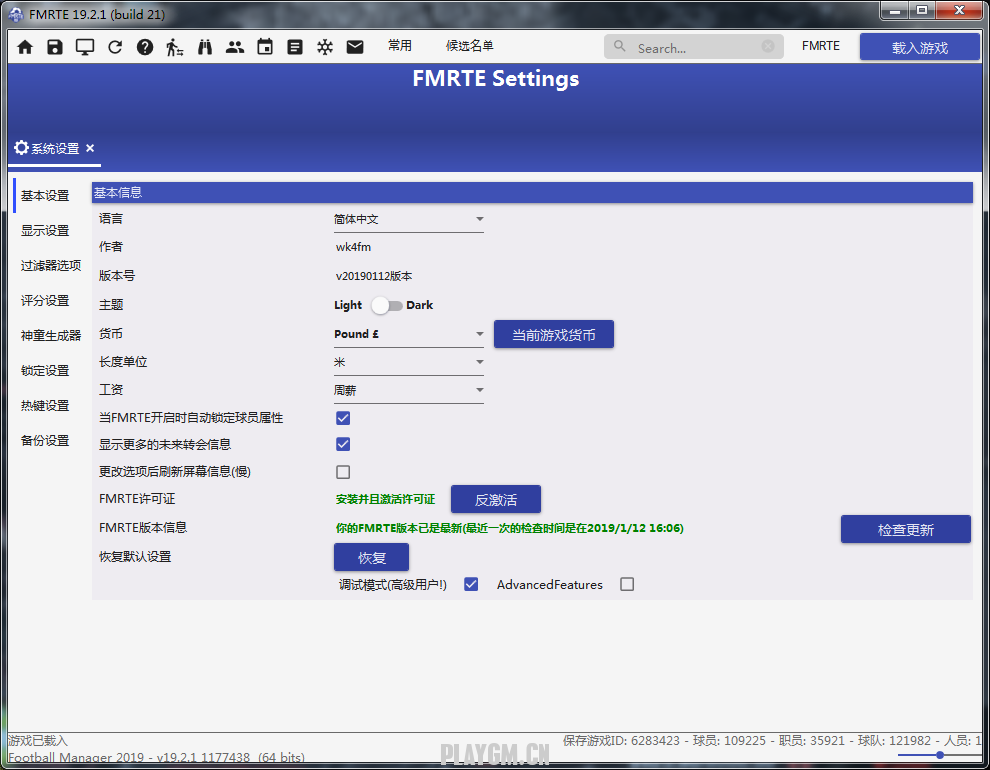The width and height of the screenshot is (990, 770).
Task: Click the 游戏已载入 status text
Action: 38,740
